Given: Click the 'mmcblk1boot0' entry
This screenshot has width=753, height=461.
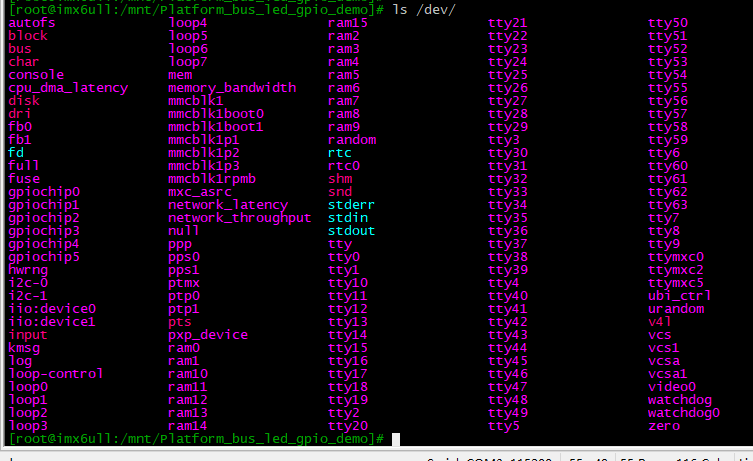Looking at the screenshot, I should (216, 114).
